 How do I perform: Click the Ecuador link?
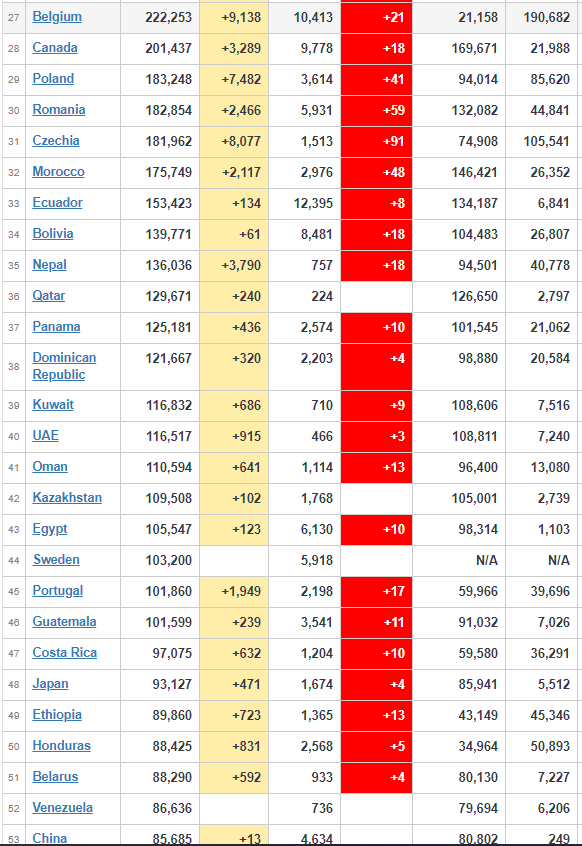tap(58, 203)
